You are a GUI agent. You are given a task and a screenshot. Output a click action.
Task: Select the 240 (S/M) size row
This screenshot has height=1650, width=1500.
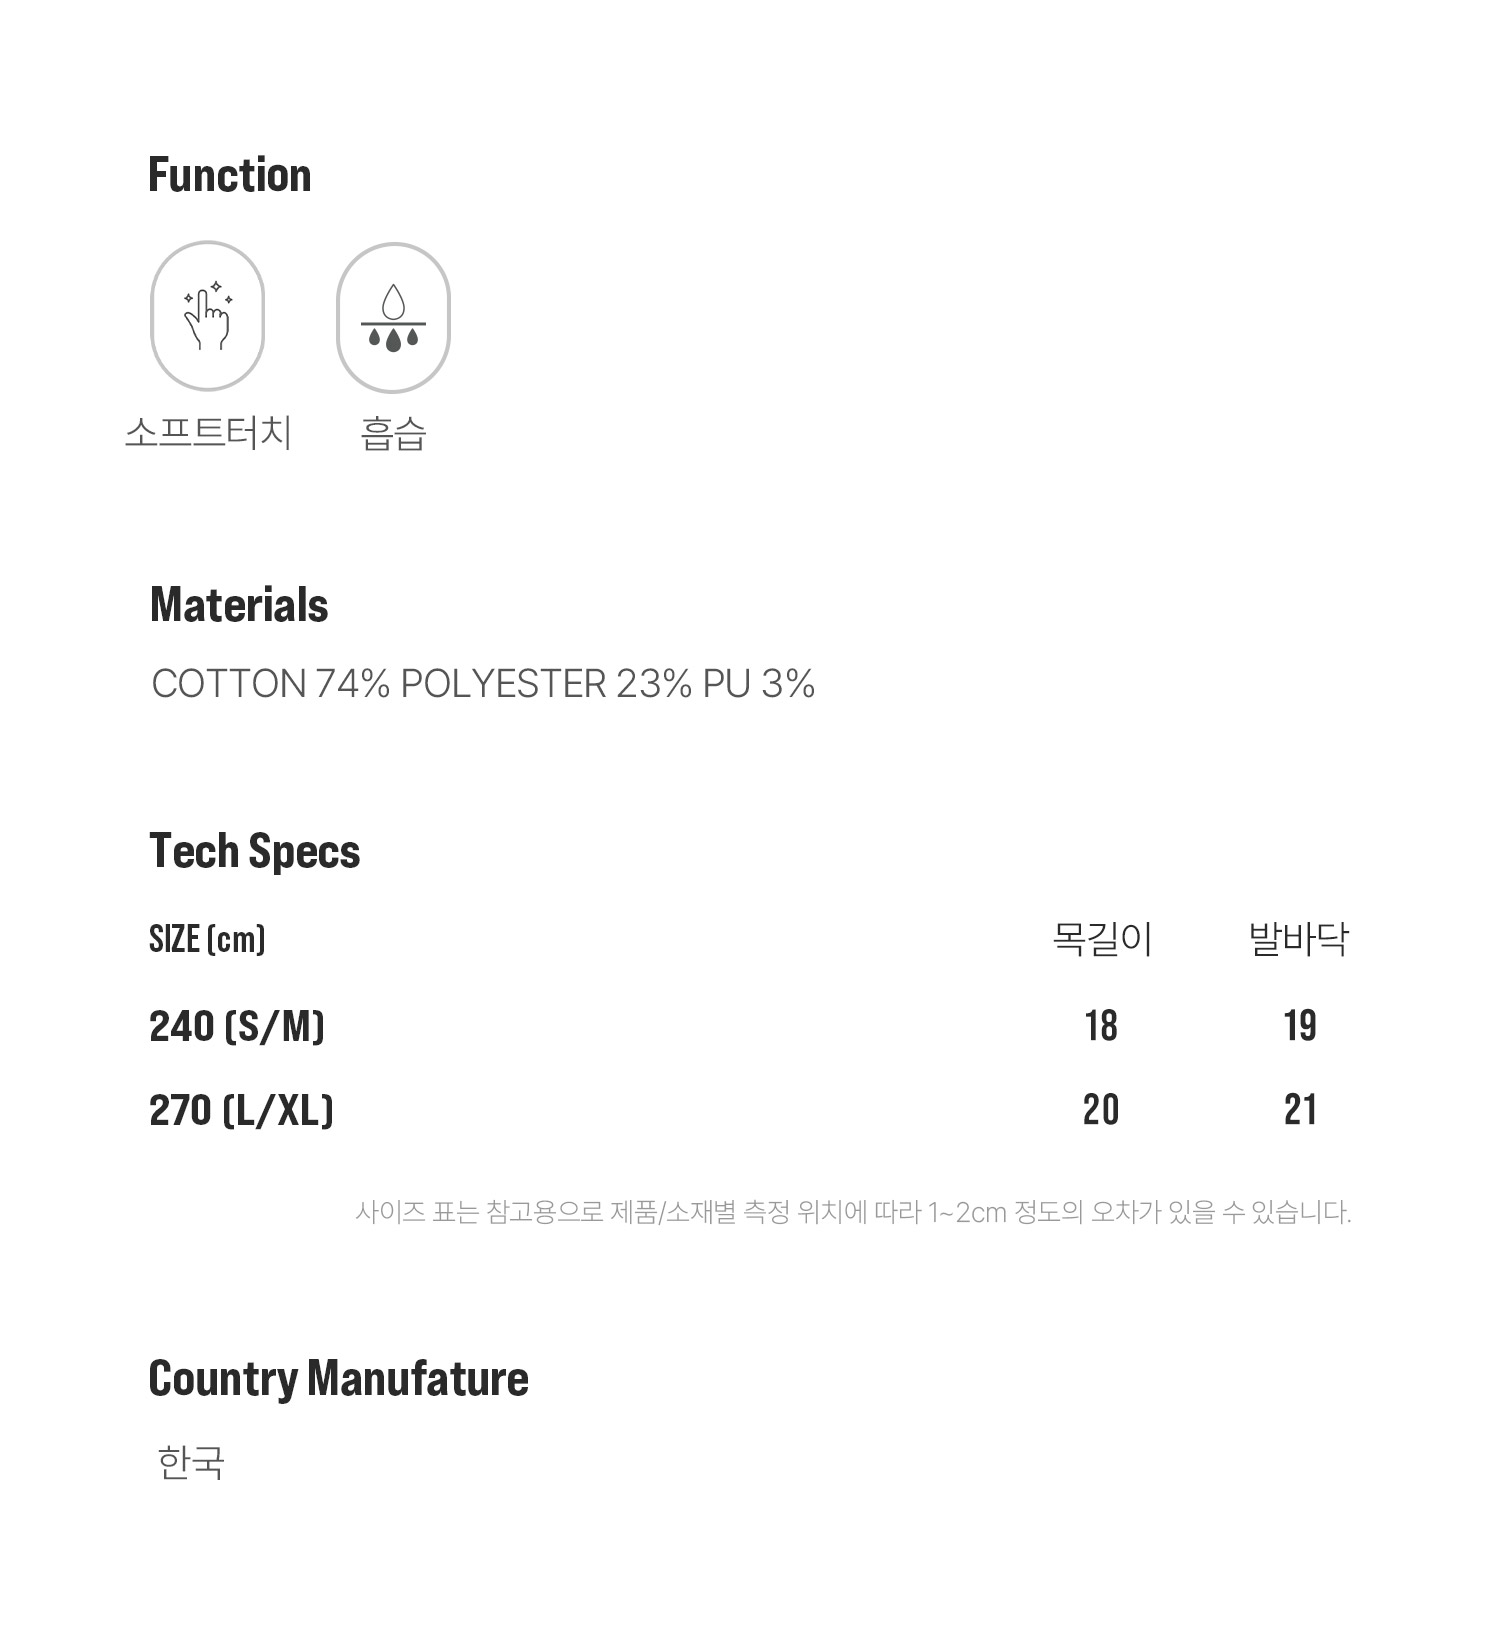[x=750, y=1026]
